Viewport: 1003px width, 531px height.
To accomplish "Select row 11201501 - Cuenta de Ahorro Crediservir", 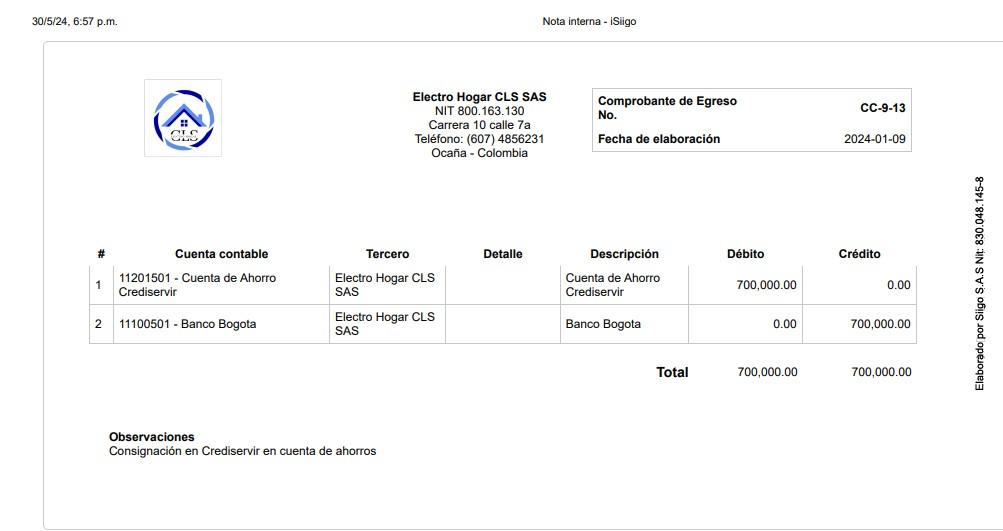I will point(197,285).
